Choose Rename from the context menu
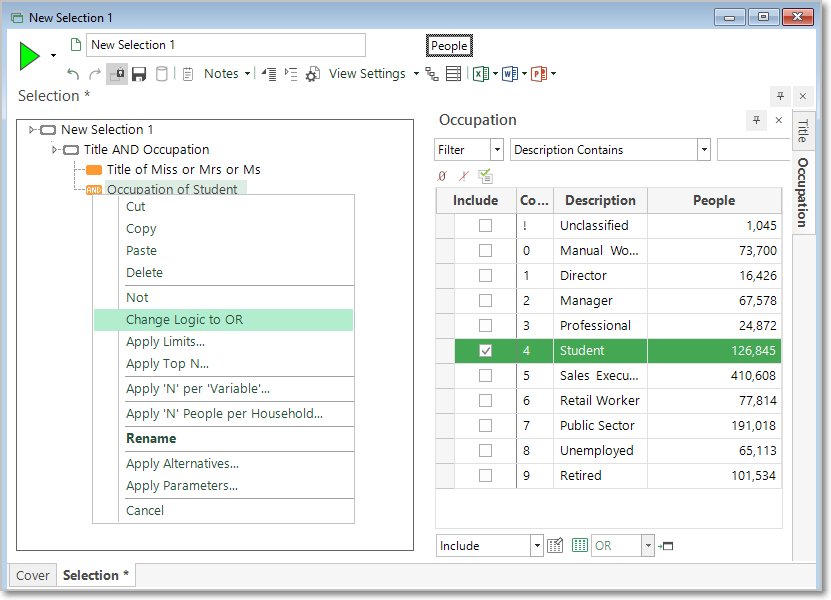831x600 pixels. point(223,438)
